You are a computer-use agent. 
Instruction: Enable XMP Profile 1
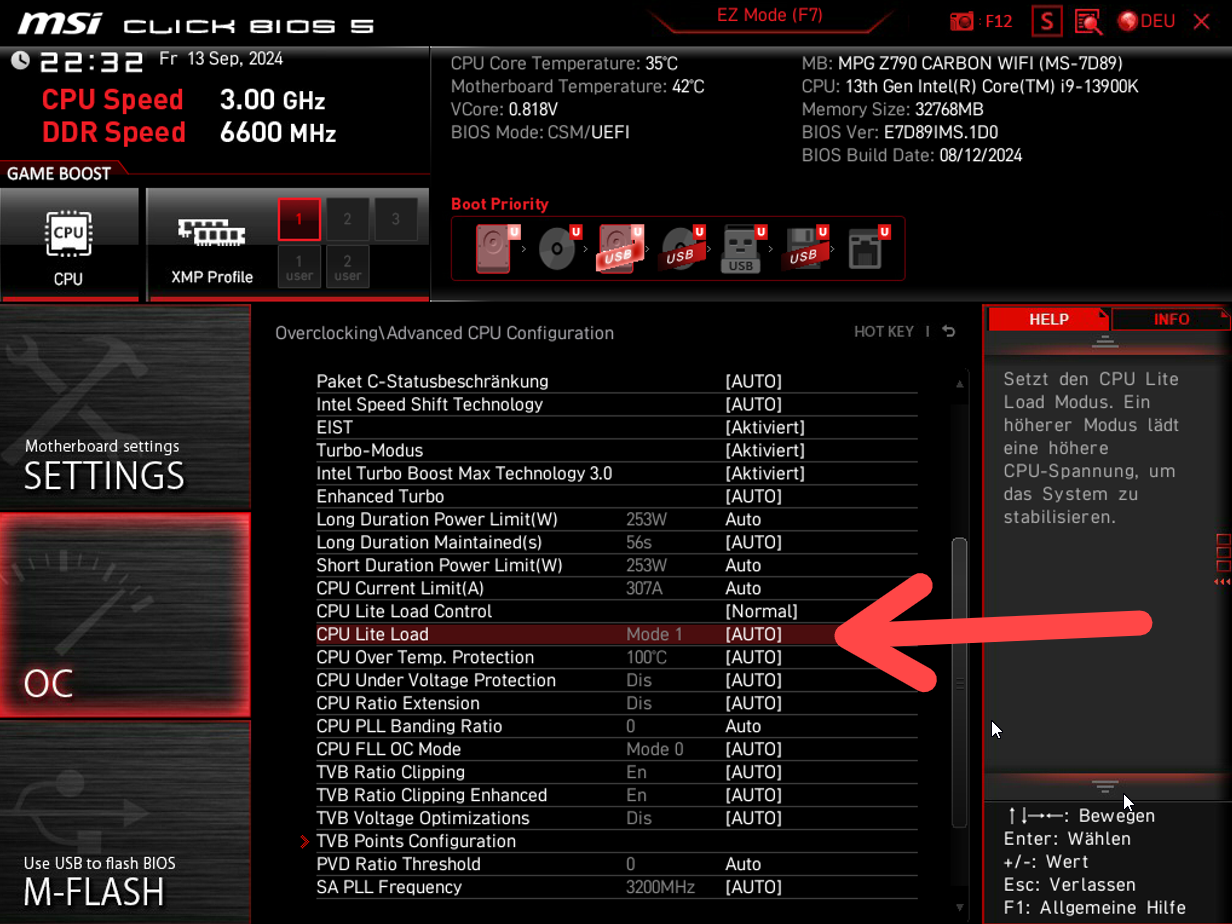(299, 219)
